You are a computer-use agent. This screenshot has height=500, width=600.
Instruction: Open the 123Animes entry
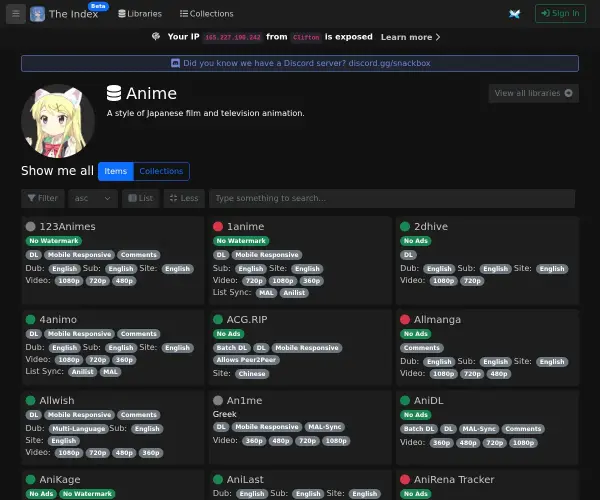67,226
